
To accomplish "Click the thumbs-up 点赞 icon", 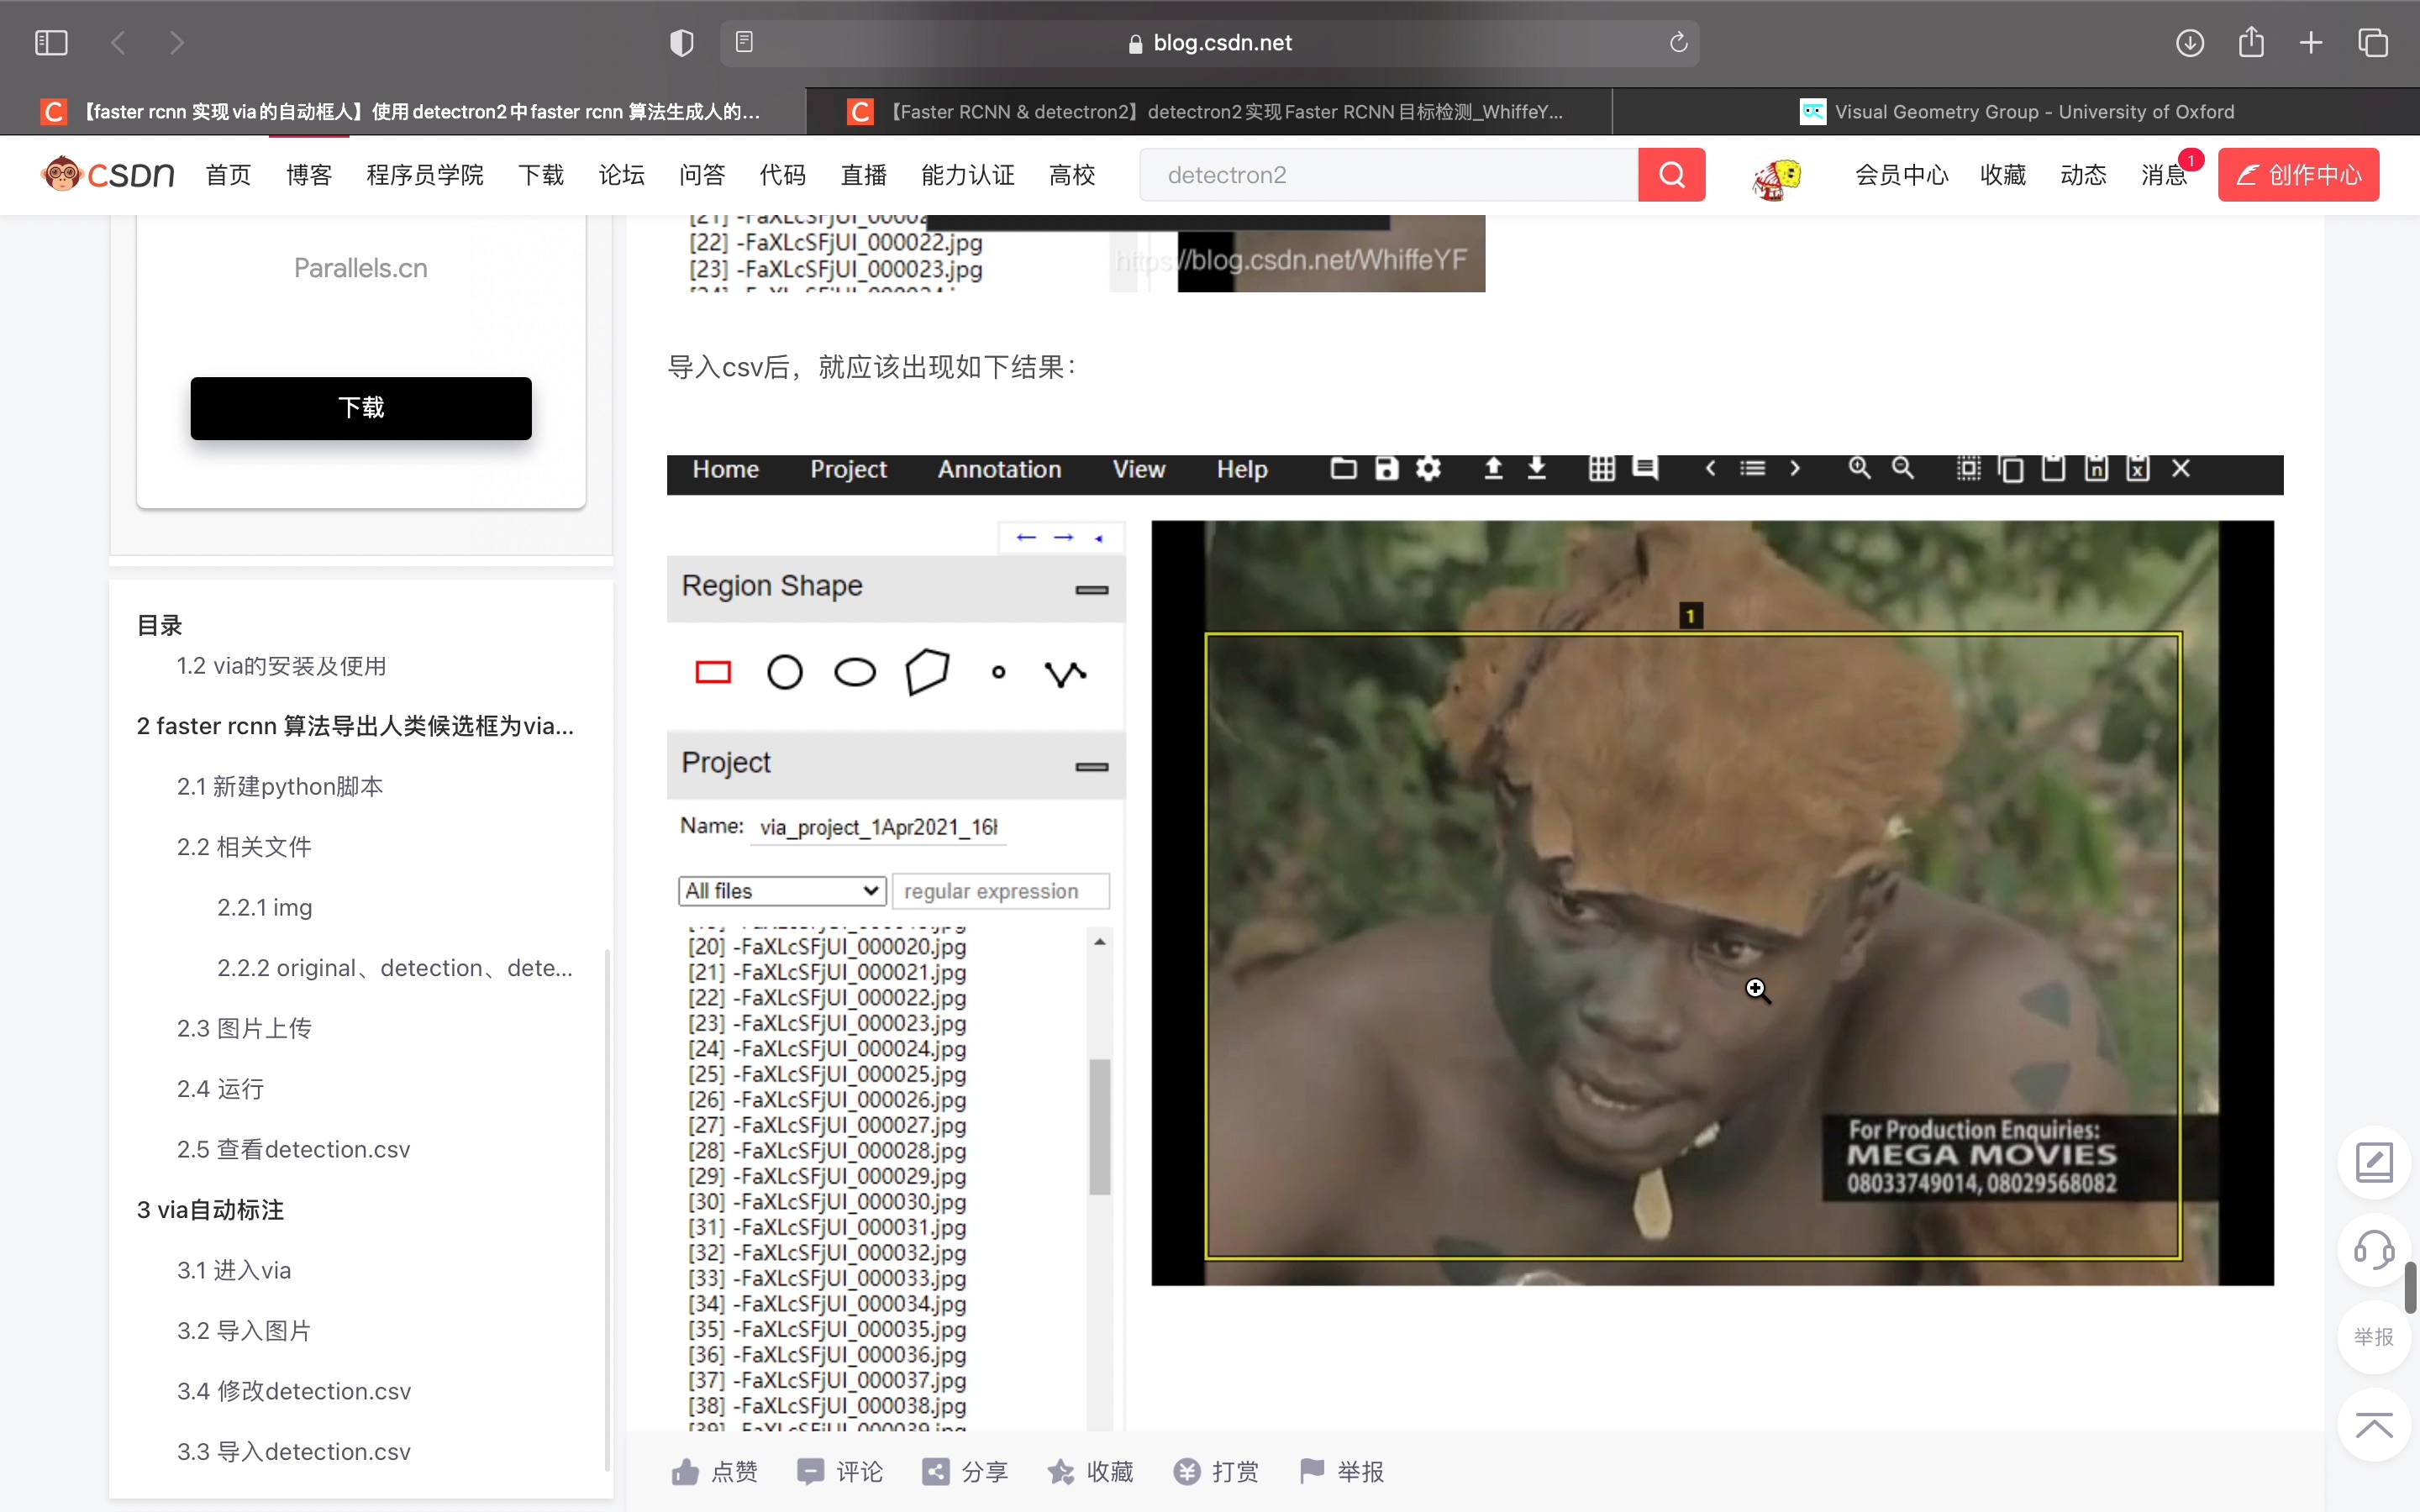I will [x=686, y=1471].
